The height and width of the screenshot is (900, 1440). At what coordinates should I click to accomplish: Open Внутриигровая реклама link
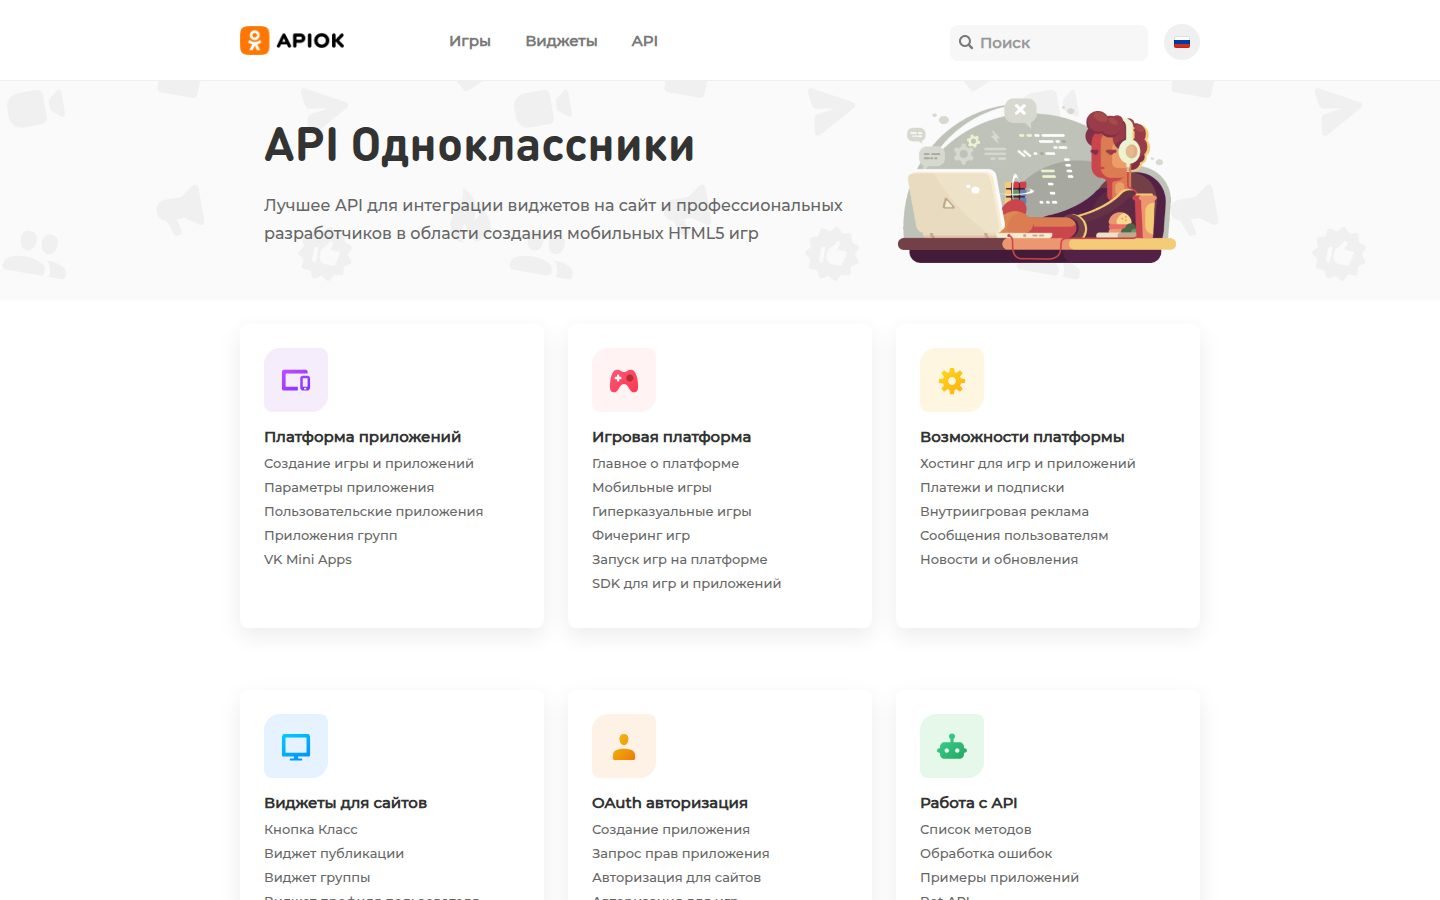(x=1004, y=511)
